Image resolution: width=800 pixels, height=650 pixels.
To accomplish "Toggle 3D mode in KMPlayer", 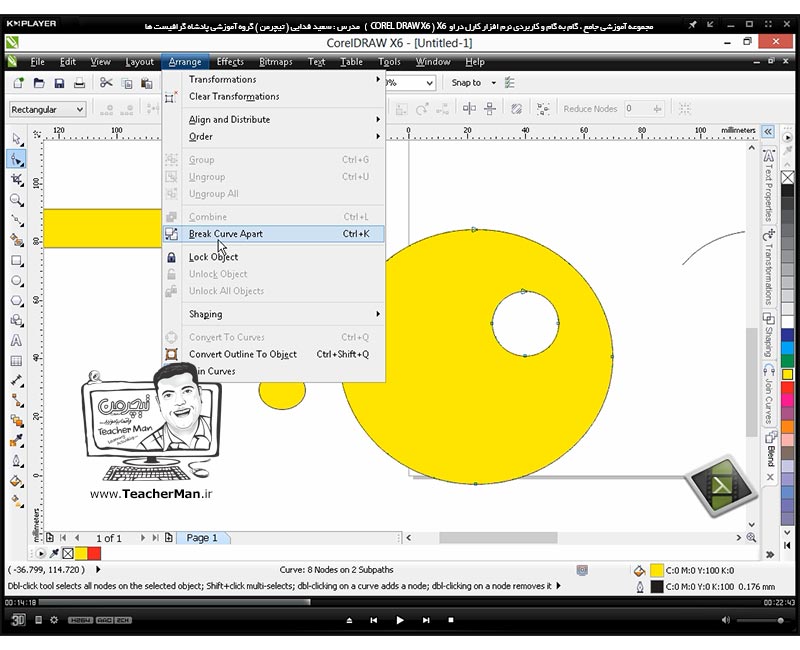I will (x=18, y=620).
